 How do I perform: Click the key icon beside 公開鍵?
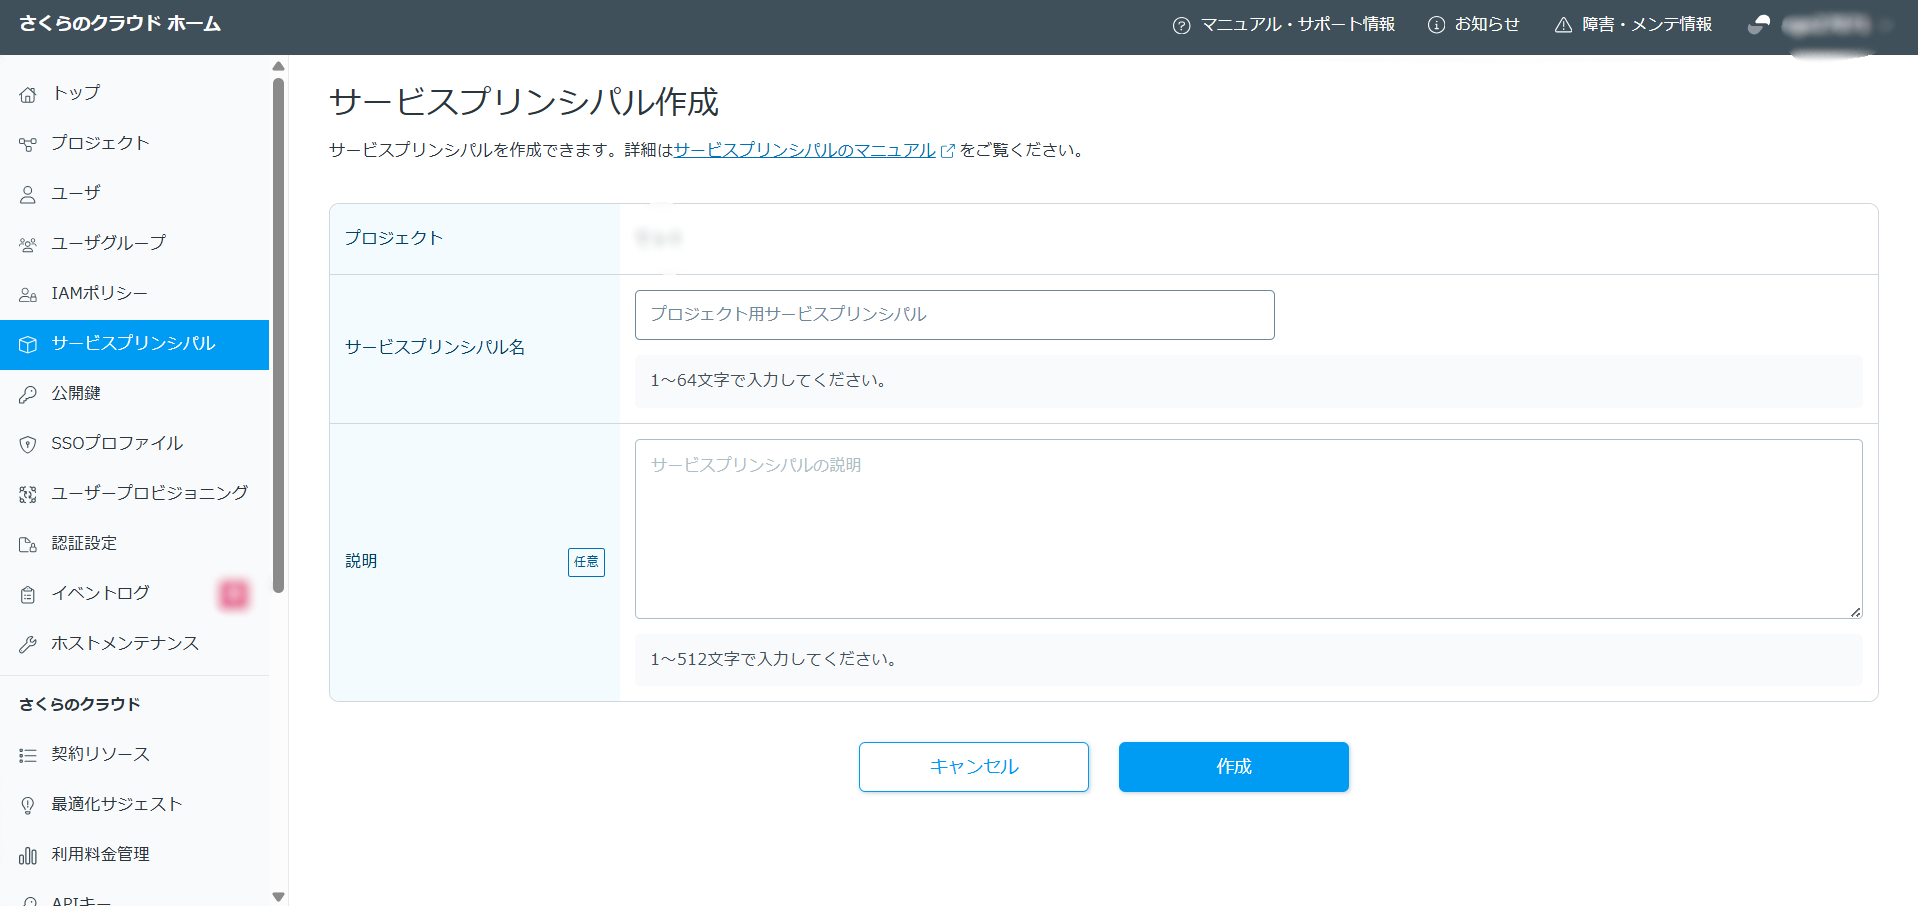point(28,394)
